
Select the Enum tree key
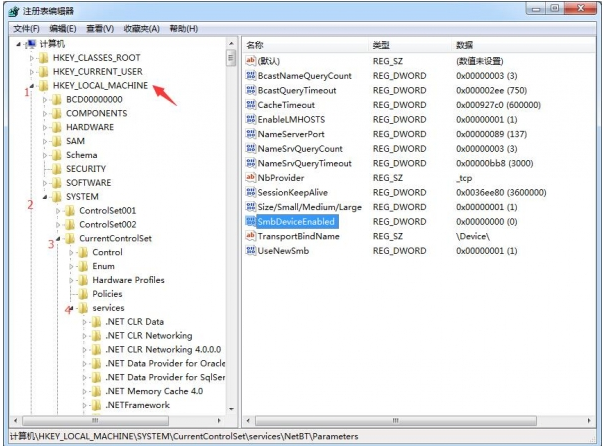click(x=103, y=266)
